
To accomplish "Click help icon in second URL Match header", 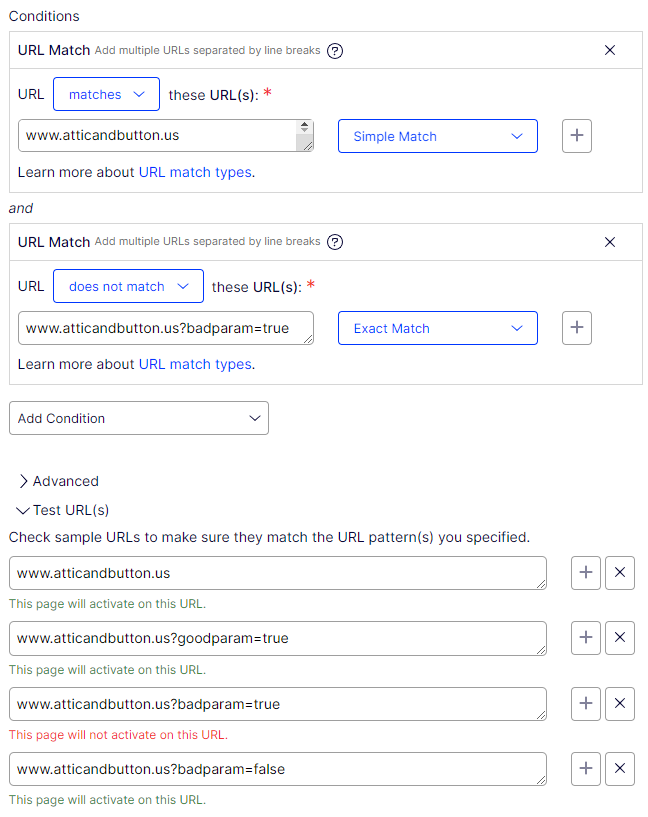I will (x=335, y=242).
